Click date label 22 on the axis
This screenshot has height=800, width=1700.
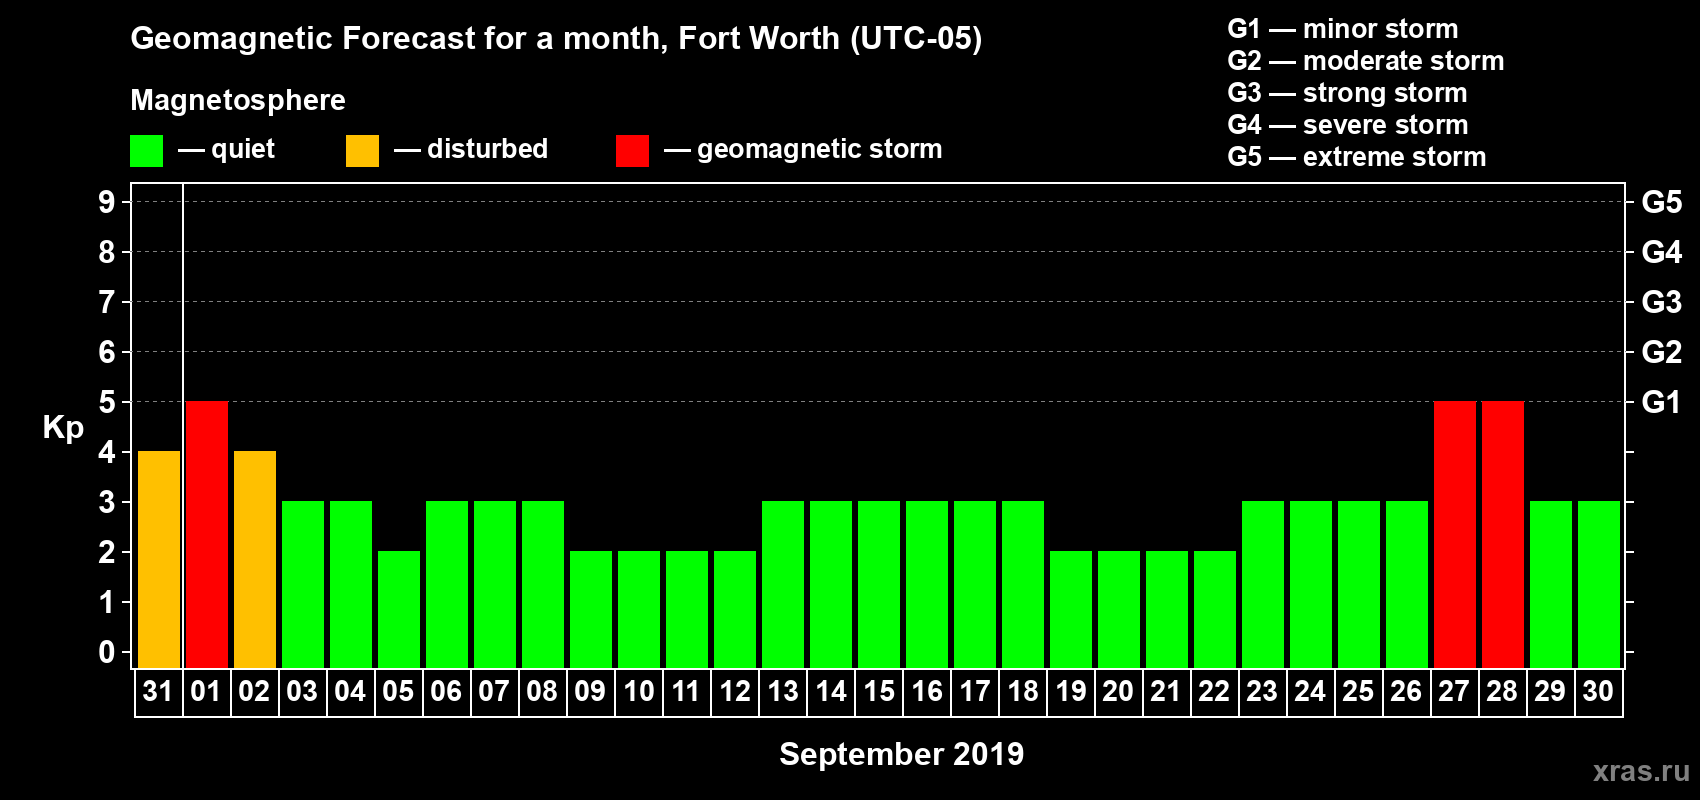point(1214,691)
